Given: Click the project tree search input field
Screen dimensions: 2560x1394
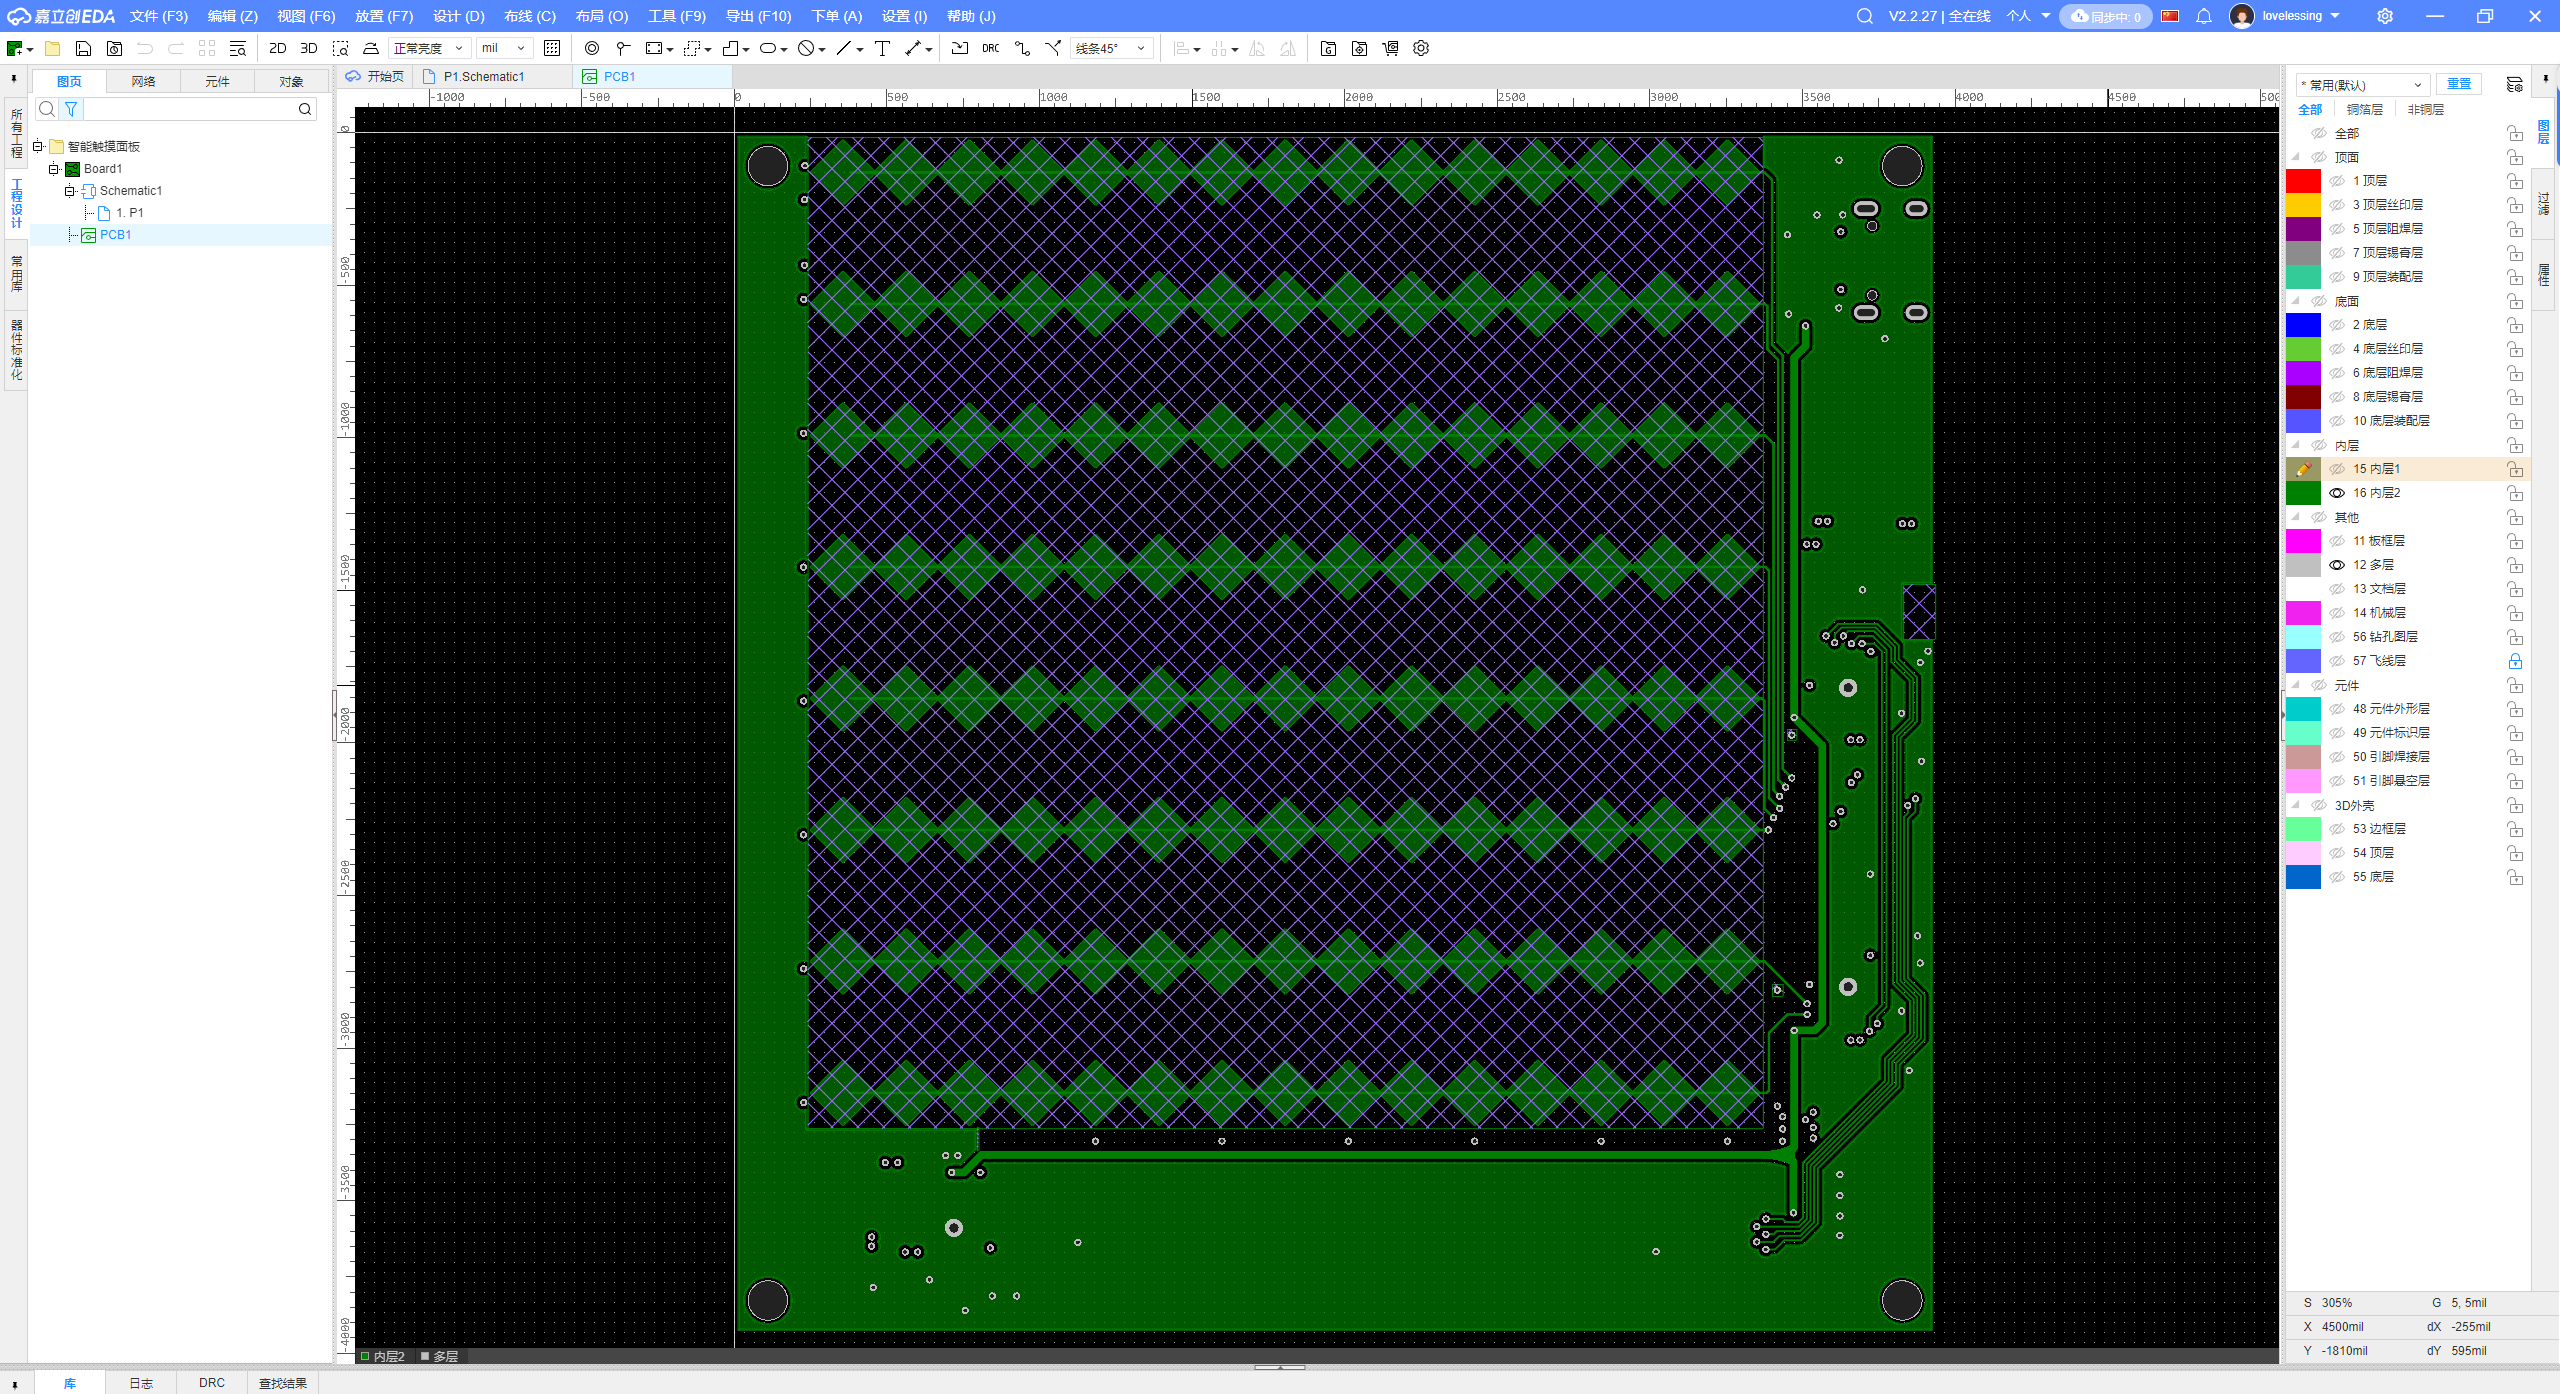Looking at the screenshot, I should coord(190,109).
